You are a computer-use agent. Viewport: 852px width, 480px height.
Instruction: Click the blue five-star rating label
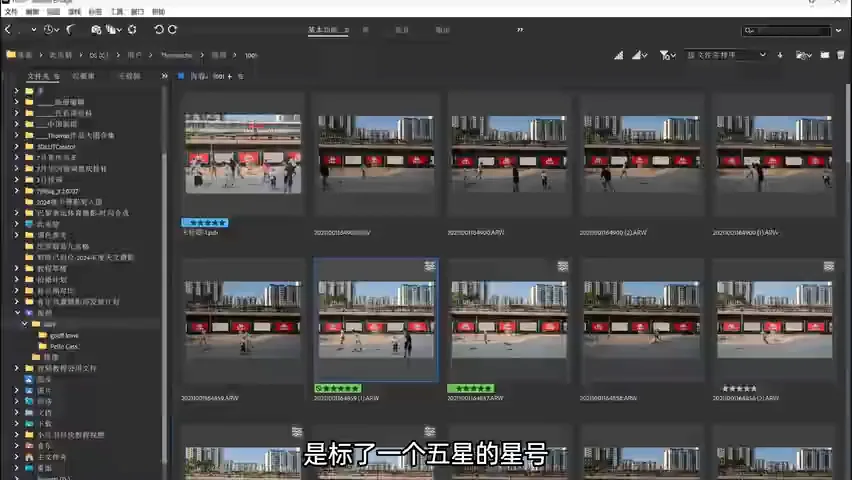pos(205,222)
